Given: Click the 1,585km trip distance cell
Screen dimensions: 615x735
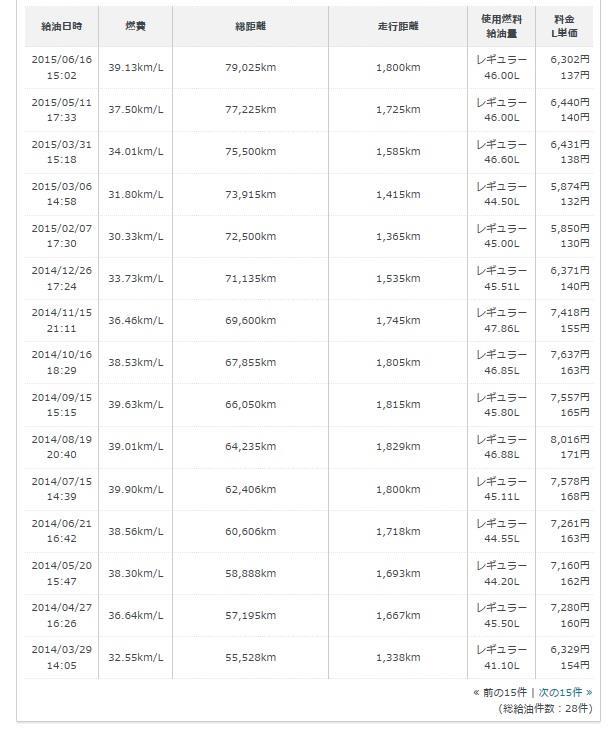Looking at the screenshot, I should point(398,152).
